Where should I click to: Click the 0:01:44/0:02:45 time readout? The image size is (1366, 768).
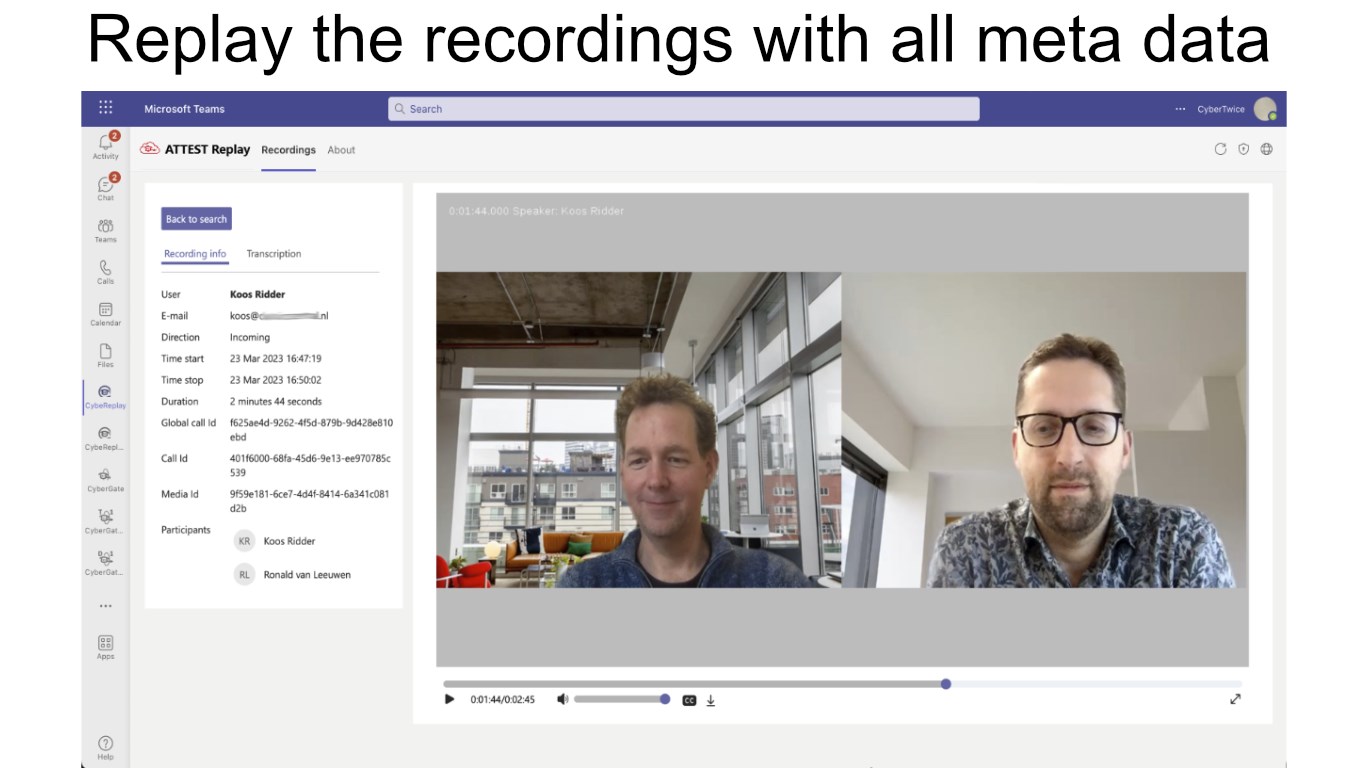tap(503, 700)
